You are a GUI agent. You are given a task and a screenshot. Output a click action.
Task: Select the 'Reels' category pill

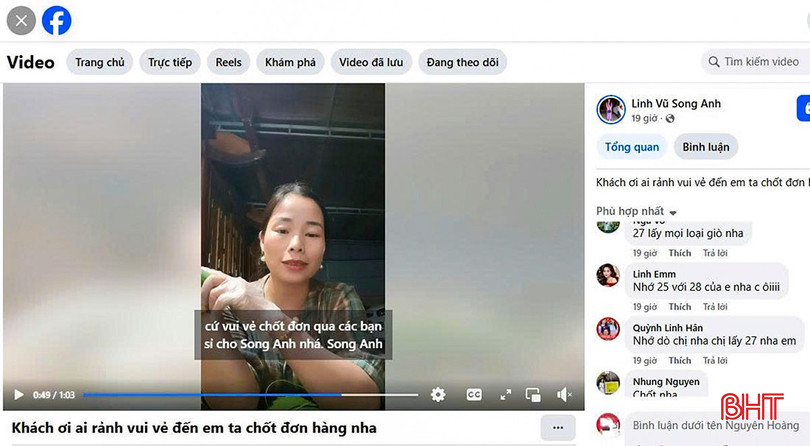pyautogui.click(x=229, y=62)
